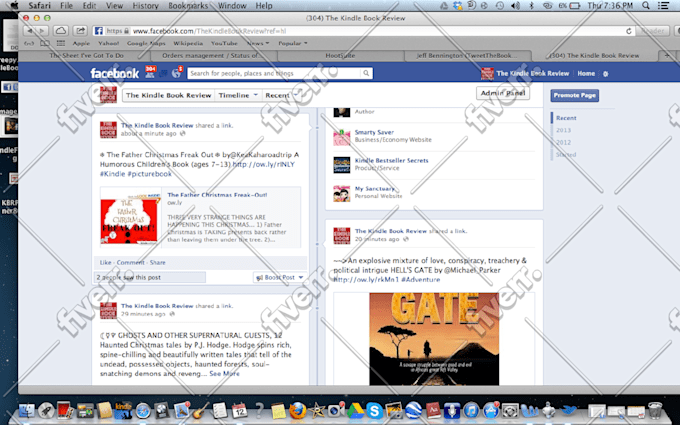Viewport: 680px width, 425px height.
Task: Open the Smarty Saver page link
Action: (374, 132)
